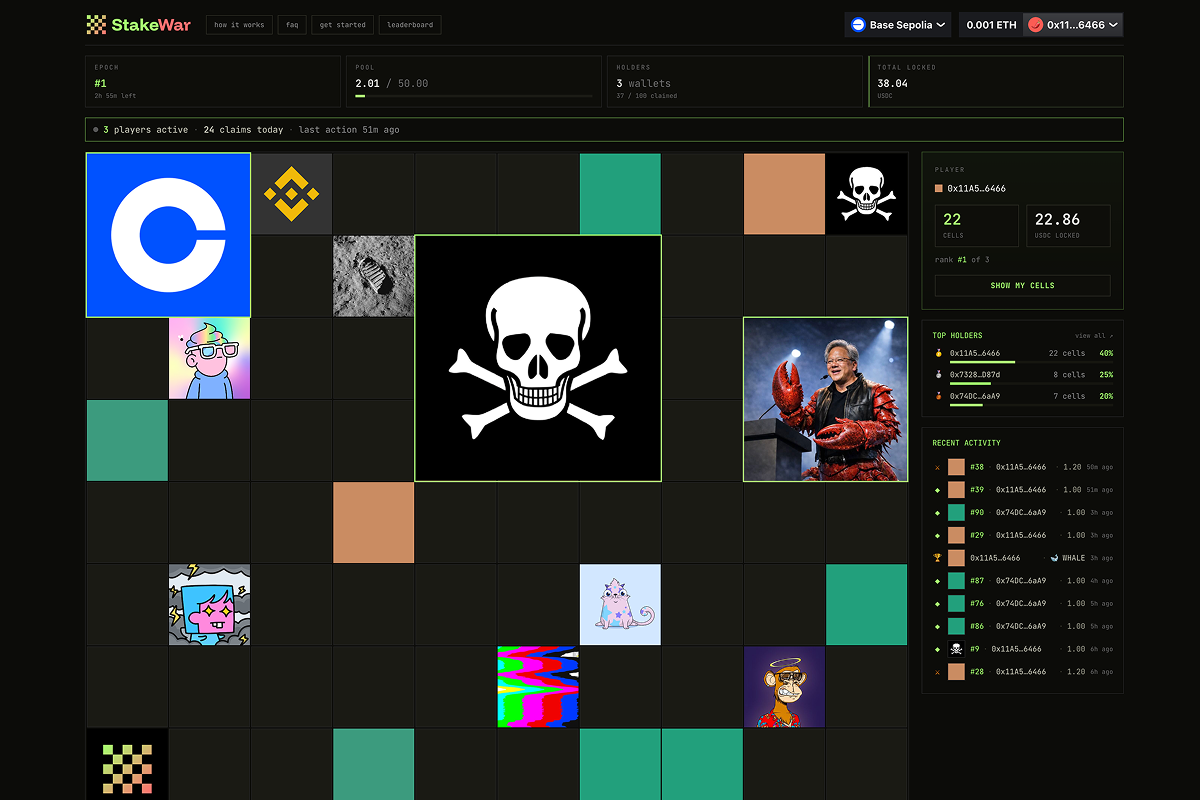Select the tan cell left of the small skull
The width and height of the screenshot is (1200, 800).
click(x=785, y=194)
